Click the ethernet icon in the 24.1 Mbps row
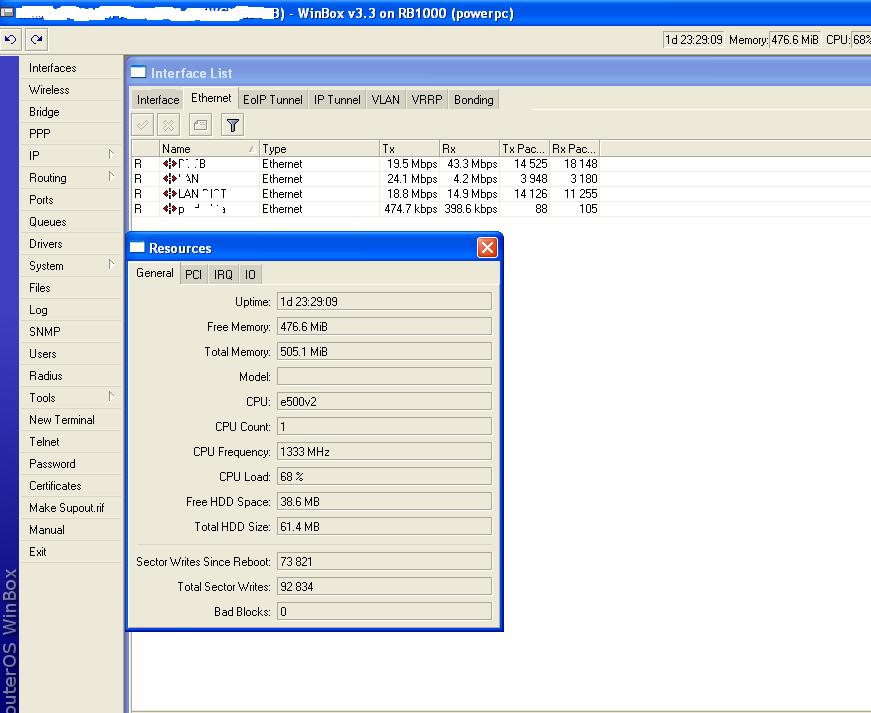This screenshot has height=713, width=871. (170, 179)
